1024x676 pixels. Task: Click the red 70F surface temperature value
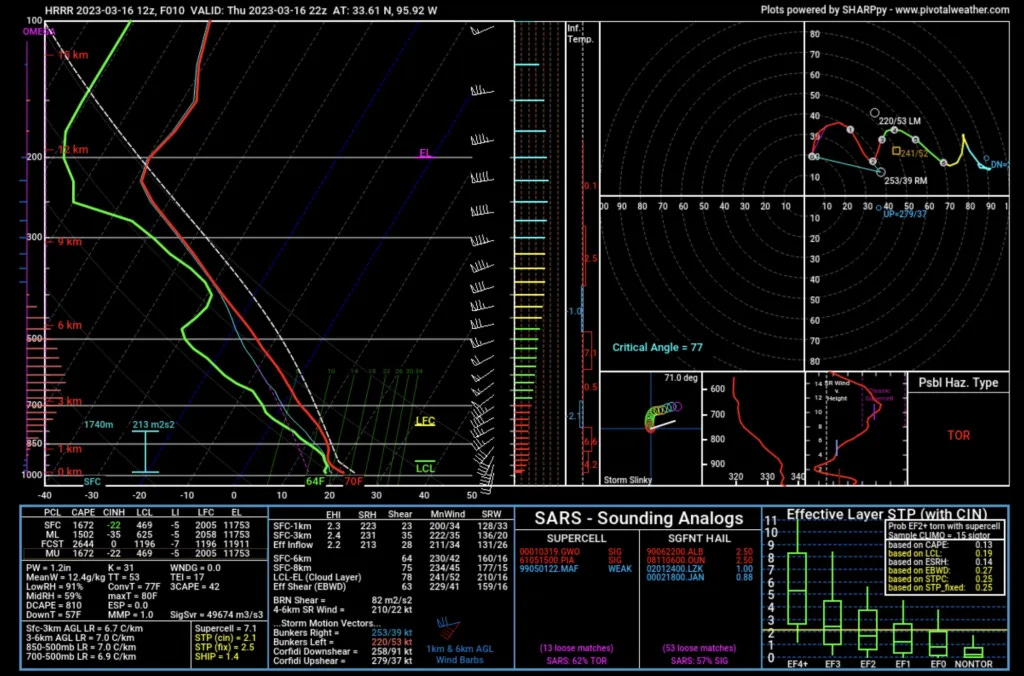(x=353, y=481)
